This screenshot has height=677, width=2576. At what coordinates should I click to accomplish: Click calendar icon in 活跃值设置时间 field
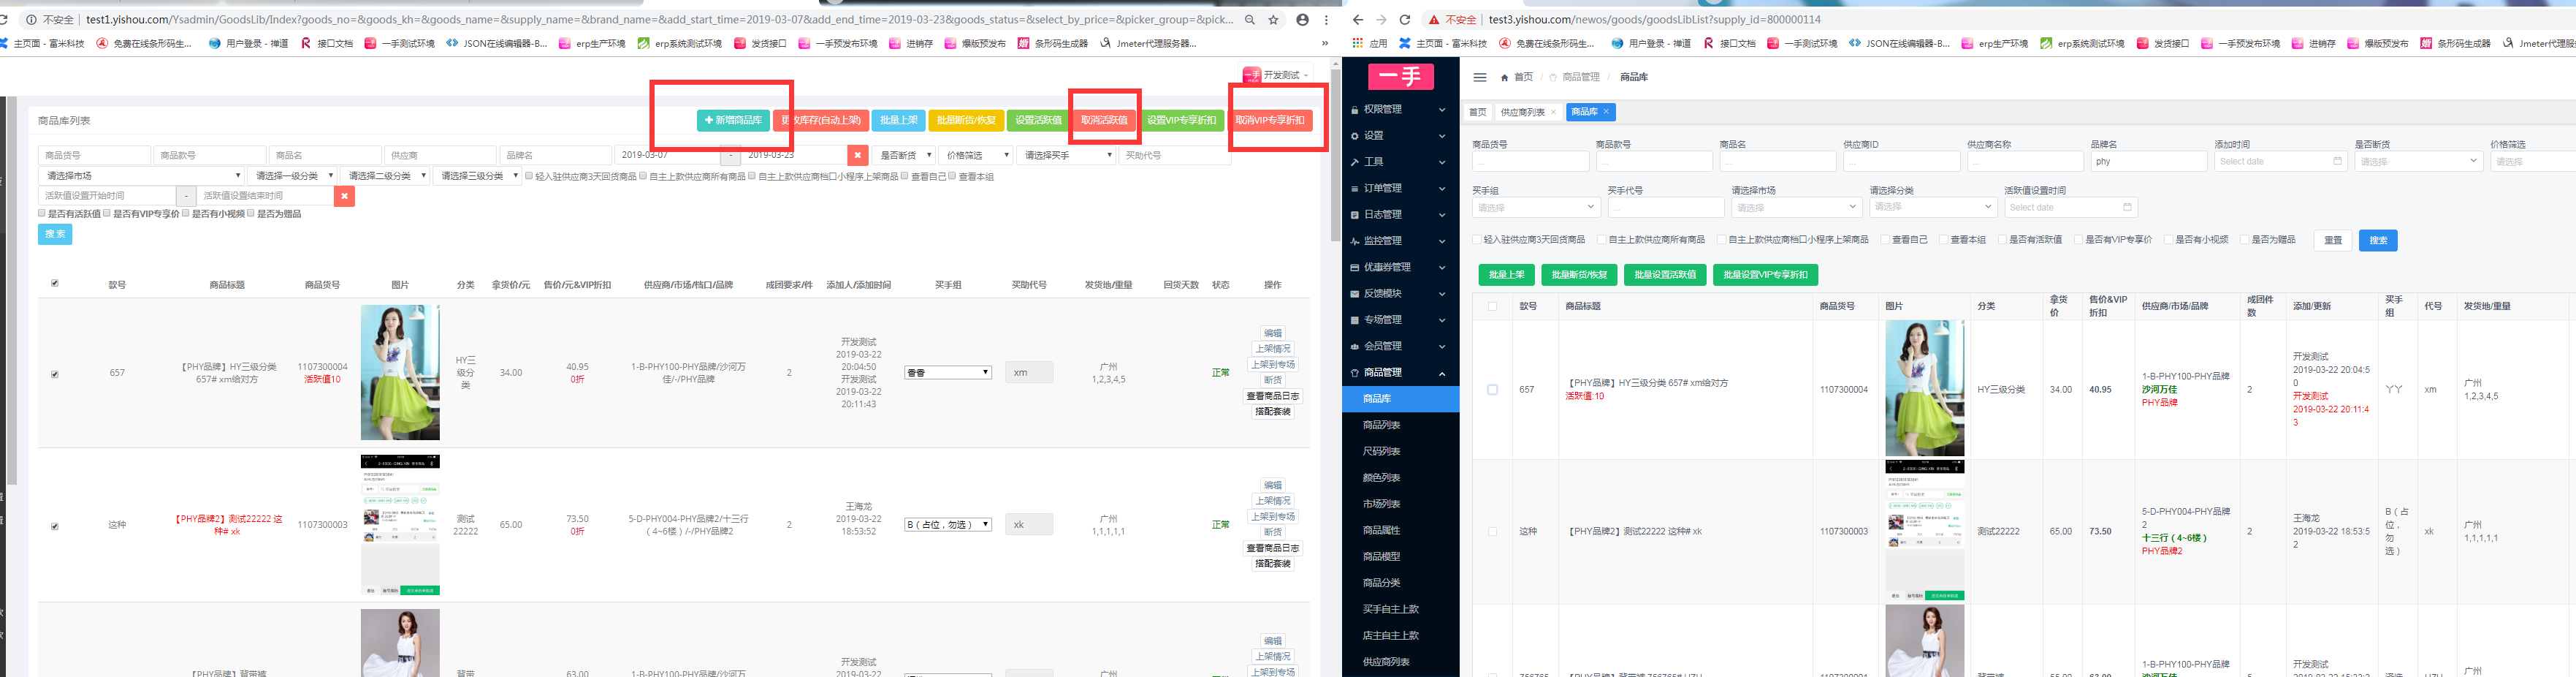pos(2127,208)
